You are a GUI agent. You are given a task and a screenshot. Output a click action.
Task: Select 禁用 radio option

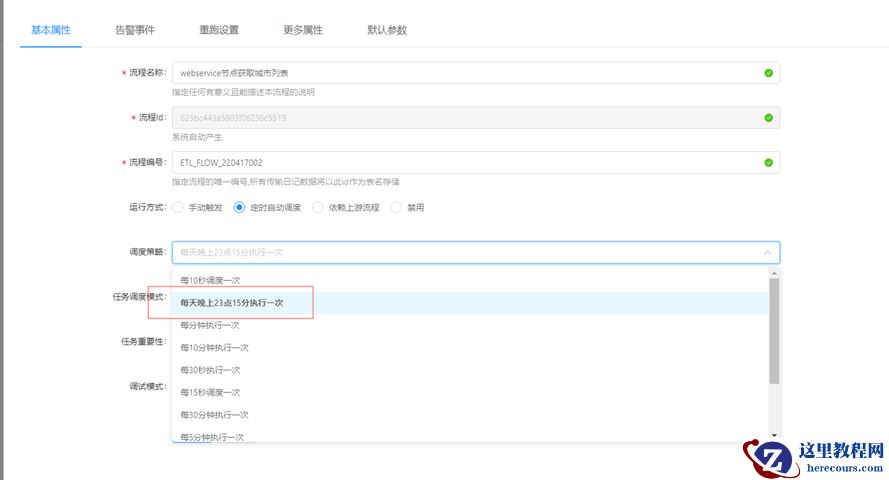pos(397,208)
